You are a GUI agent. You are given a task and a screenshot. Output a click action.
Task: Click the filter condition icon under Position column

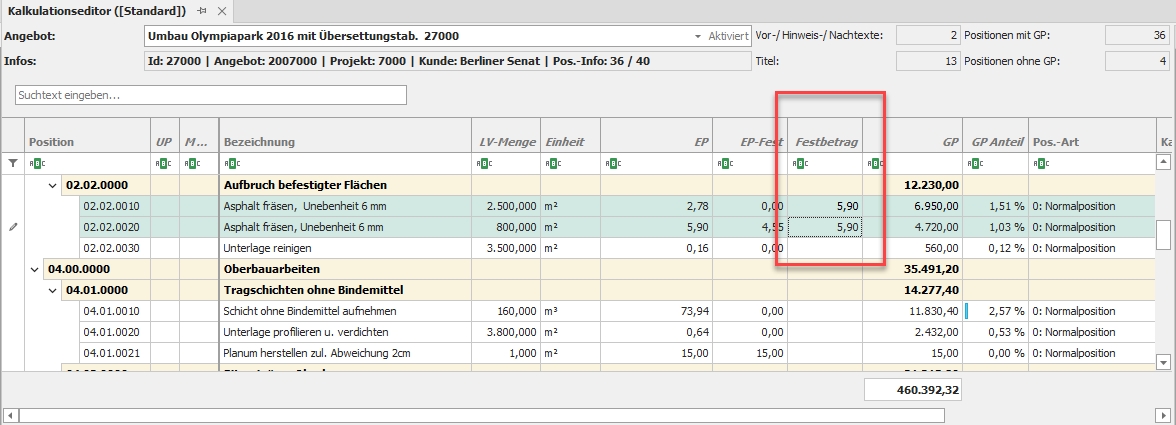click(36, 162)
